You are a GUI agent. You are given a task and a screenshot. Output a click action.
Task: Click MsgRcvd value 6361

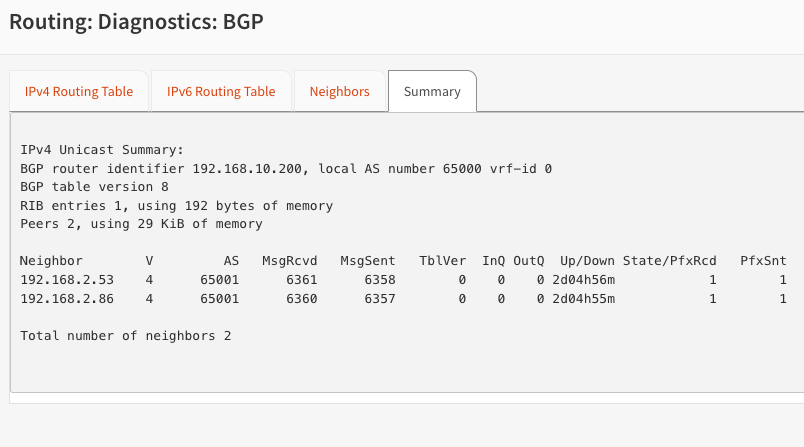point(302,280)
